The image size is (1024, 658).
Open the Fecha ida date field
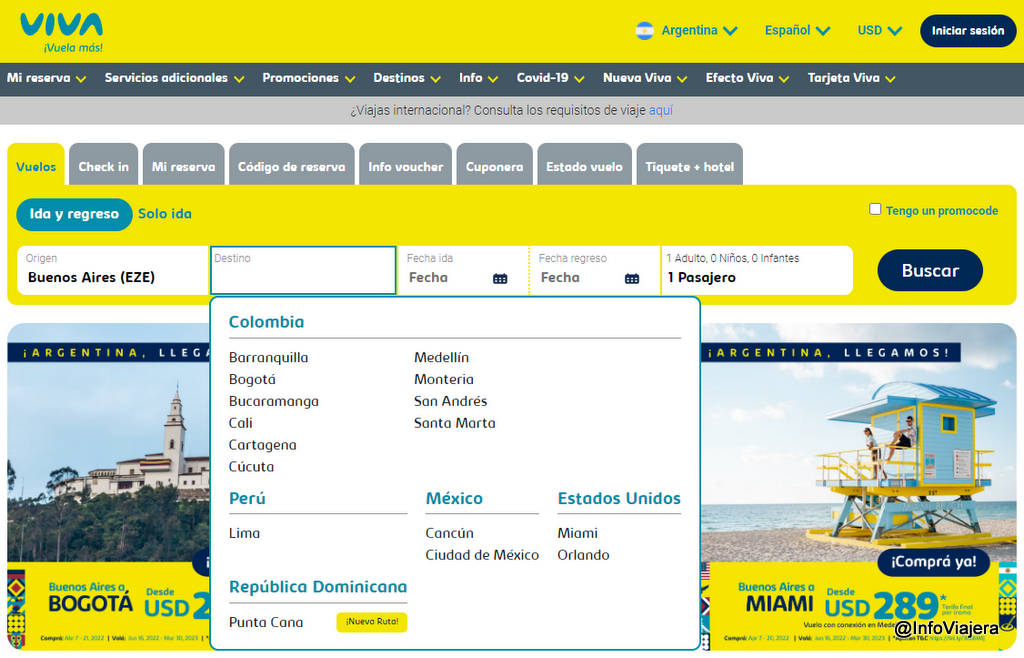click(463, 270)
